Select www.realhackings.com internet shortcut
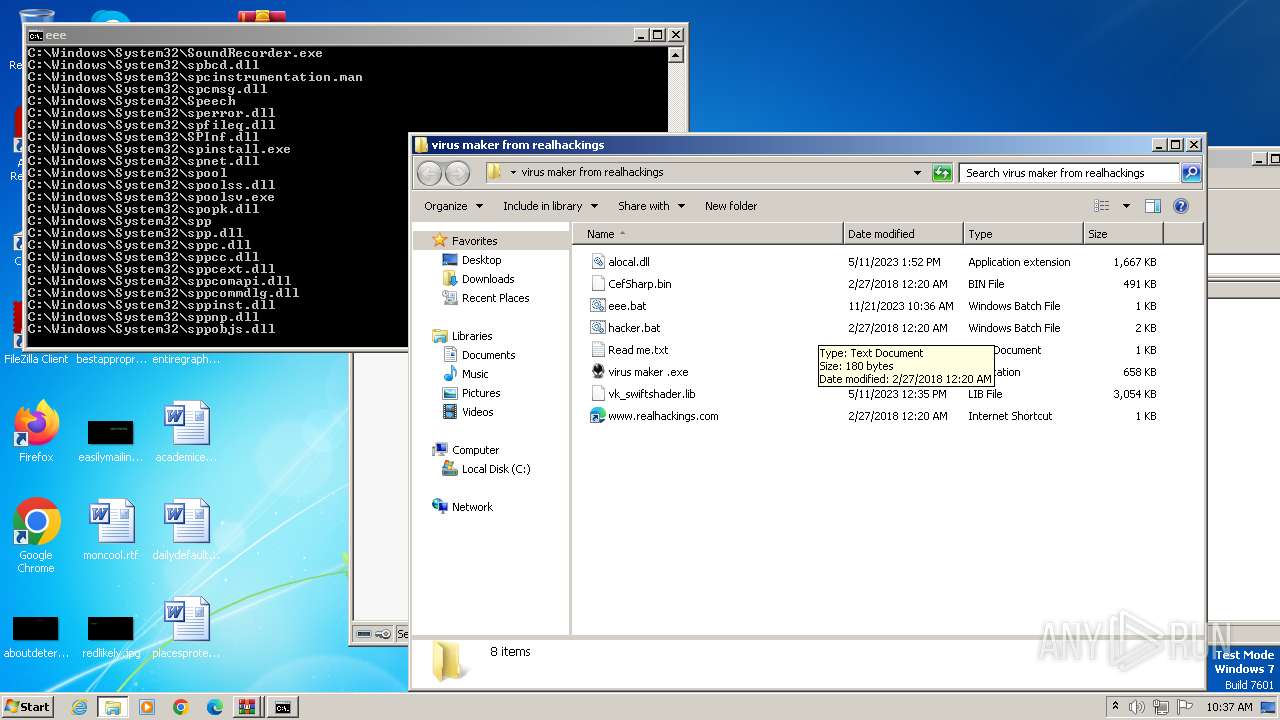 coord(662,416)
